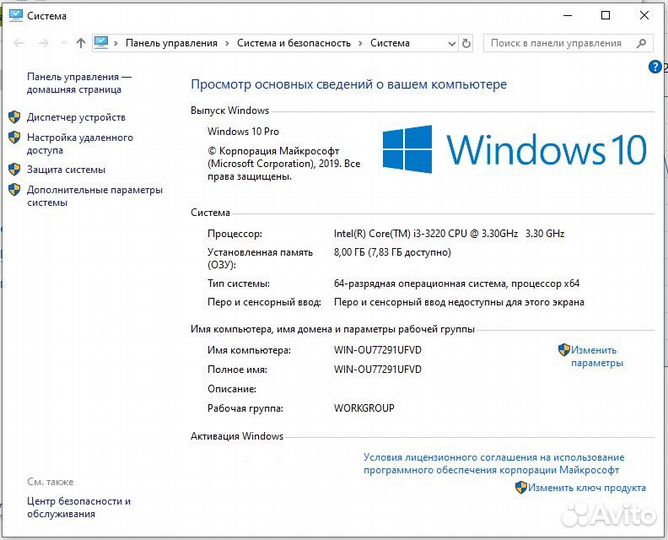Screen dimensions: 668x540
Task: Maximize the Система window
Action: [x=605, y=16]
